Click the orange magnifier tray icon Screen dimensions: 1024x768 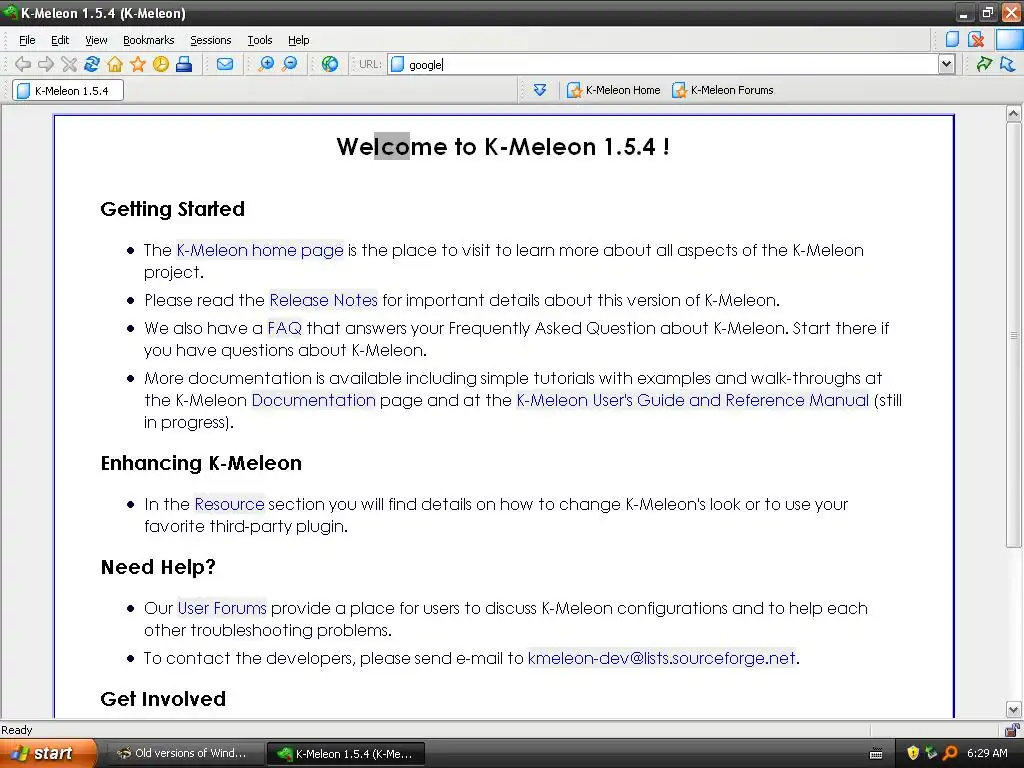pos(950,753)
